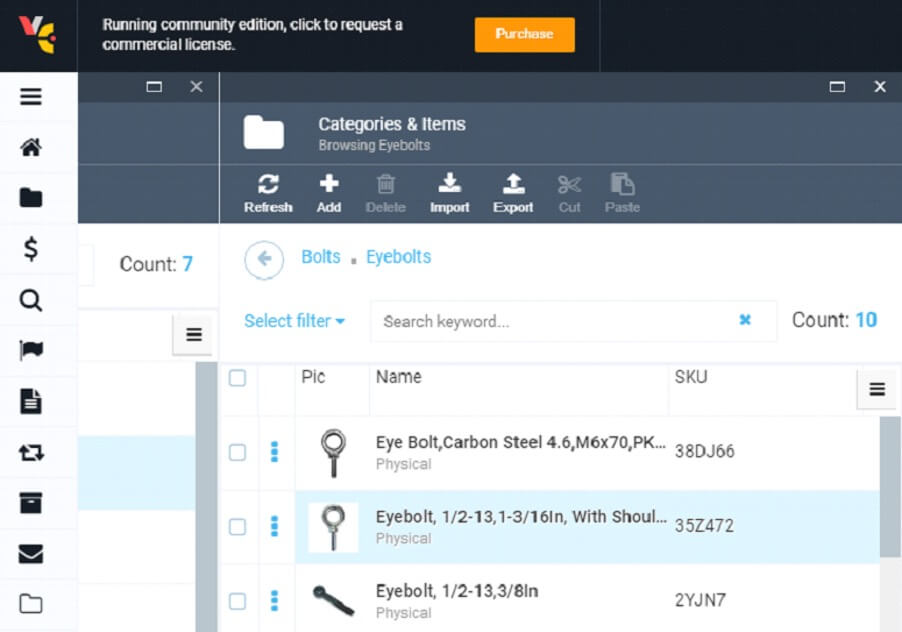Screen dimensions: 902x632
Task: Click the back arrow circle button
Action: point(264,259)
